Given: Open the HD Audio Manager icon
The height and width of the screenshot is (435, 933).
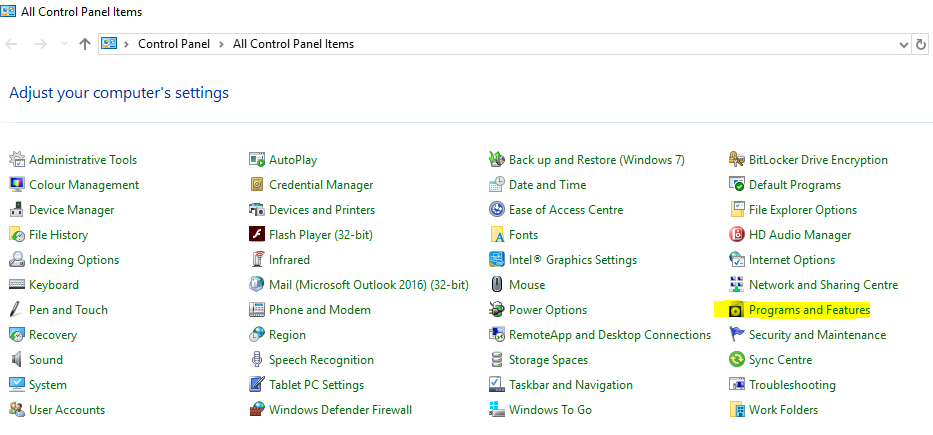Looking at the screenshot, I should 737,235.
